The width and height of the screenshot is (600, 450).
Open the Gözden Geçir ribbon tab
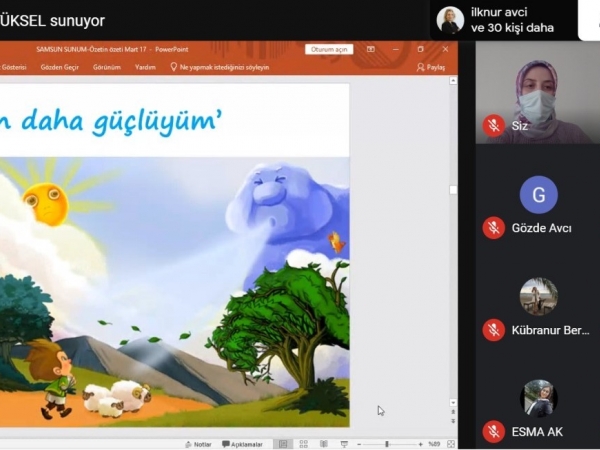pyautogui.click(x=60, y=67)
